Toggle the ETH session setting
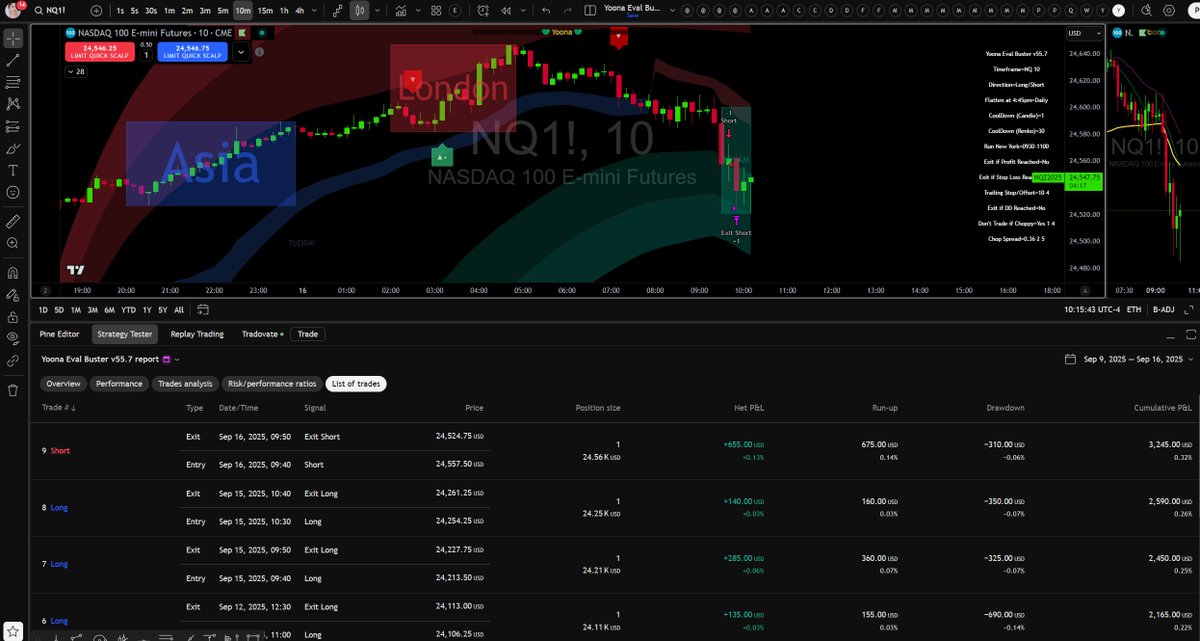Screen dimensions: 1200x641 [x=1133, y=310]
